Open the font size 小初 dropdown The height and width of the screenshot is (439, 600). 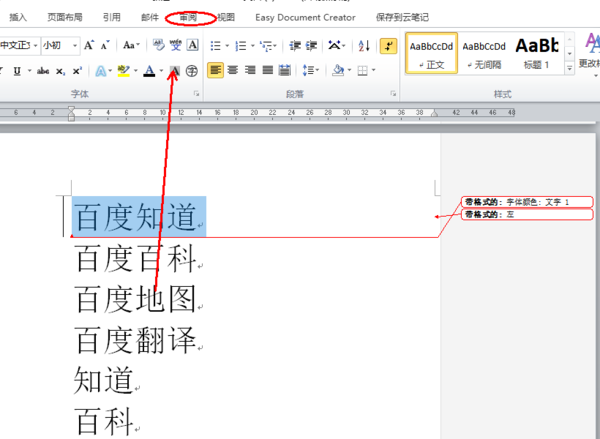(75, 46)
